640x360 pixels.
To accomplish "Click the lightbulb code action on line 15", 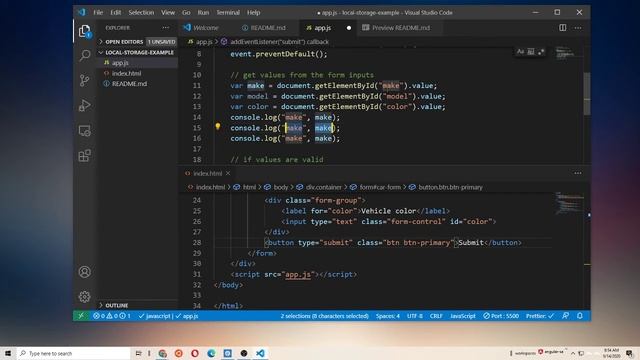I will coord(218,127).
